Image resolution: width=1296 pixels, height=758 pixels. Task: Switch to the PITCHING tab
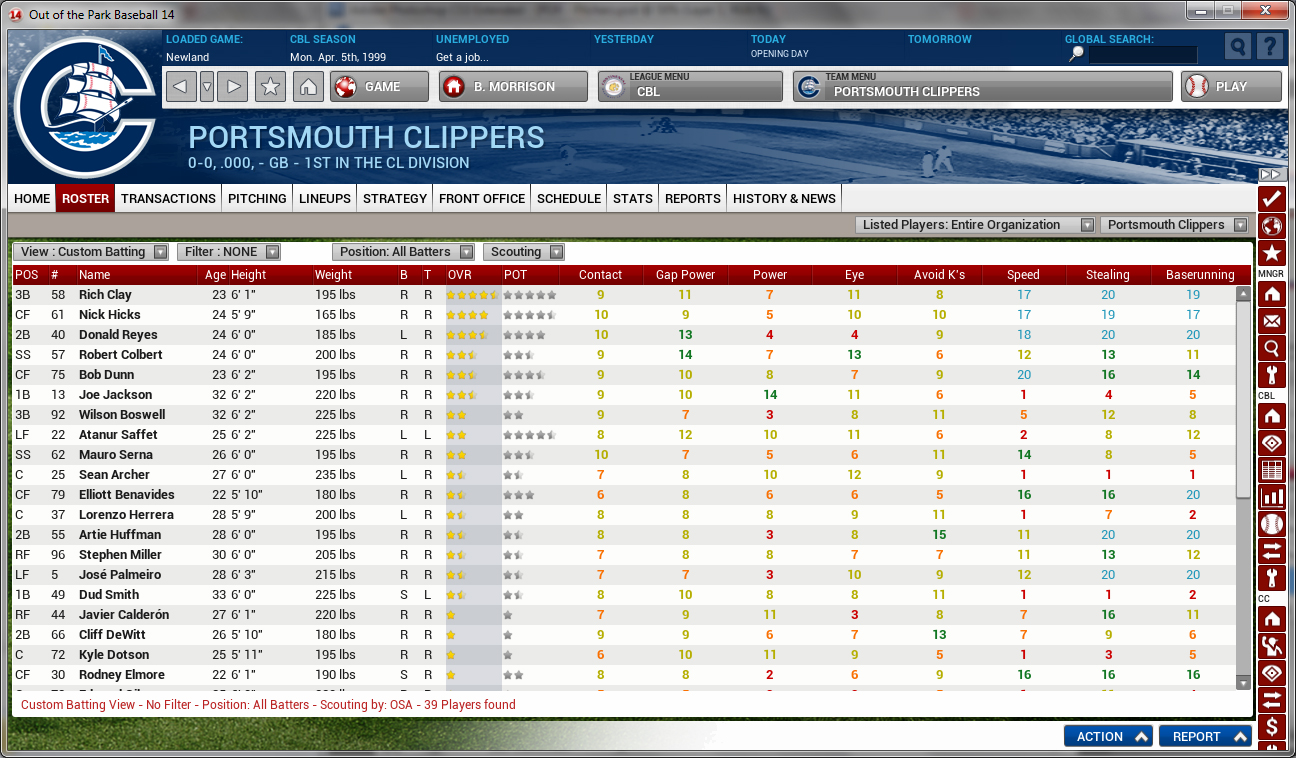(x=257, y=198)
